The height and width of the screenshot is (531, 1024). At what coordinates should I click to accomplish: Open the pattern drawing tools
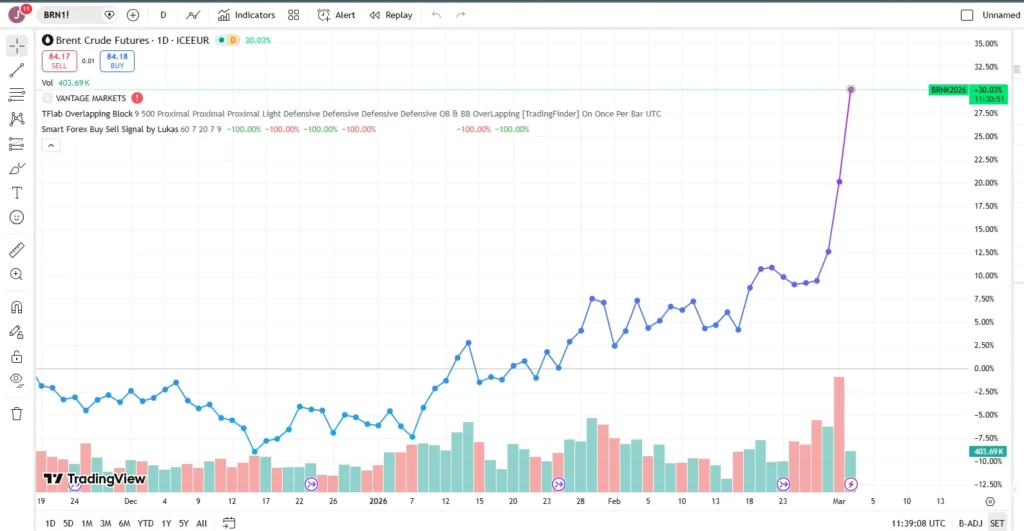(17, 119)
